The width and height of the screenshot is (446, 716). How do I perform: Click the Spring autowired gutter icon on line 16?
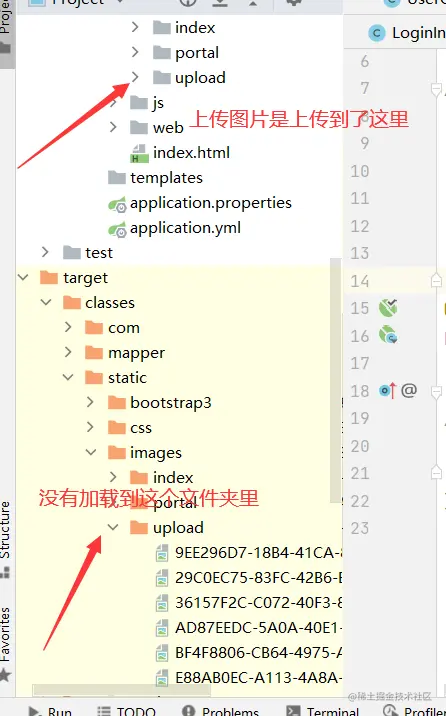pos(388,335)
